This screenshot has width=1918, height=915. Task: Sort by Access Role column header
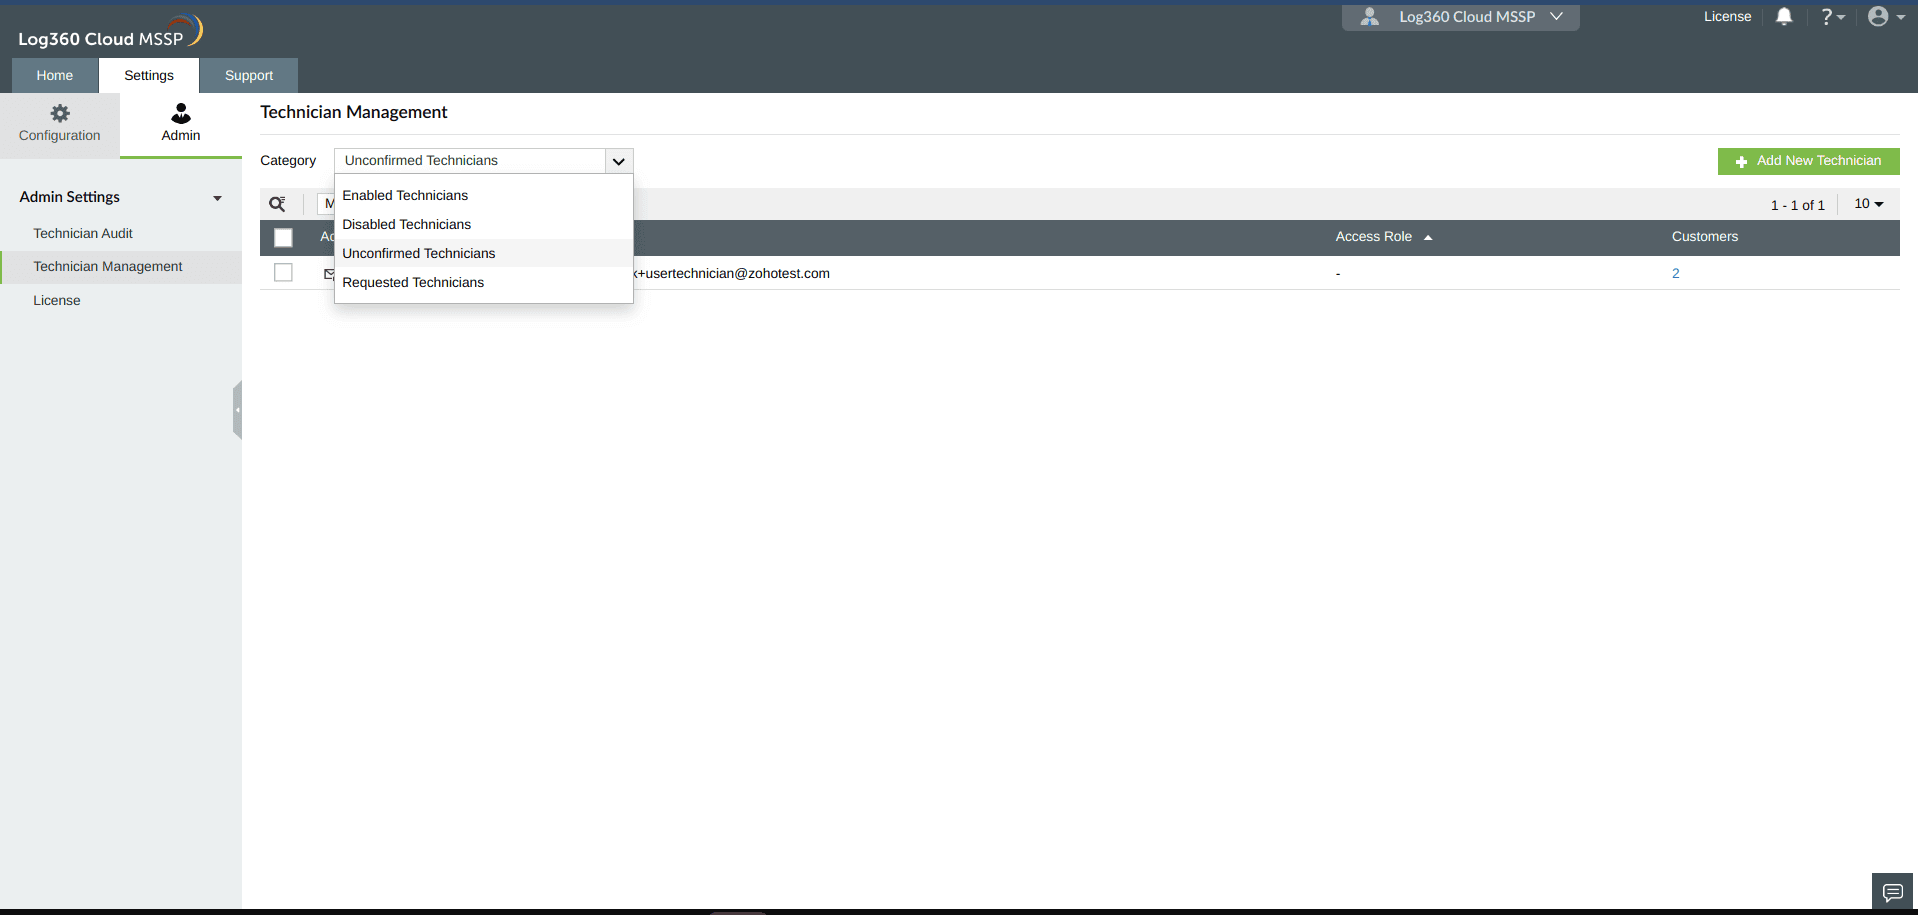[x=1373, y=237]
